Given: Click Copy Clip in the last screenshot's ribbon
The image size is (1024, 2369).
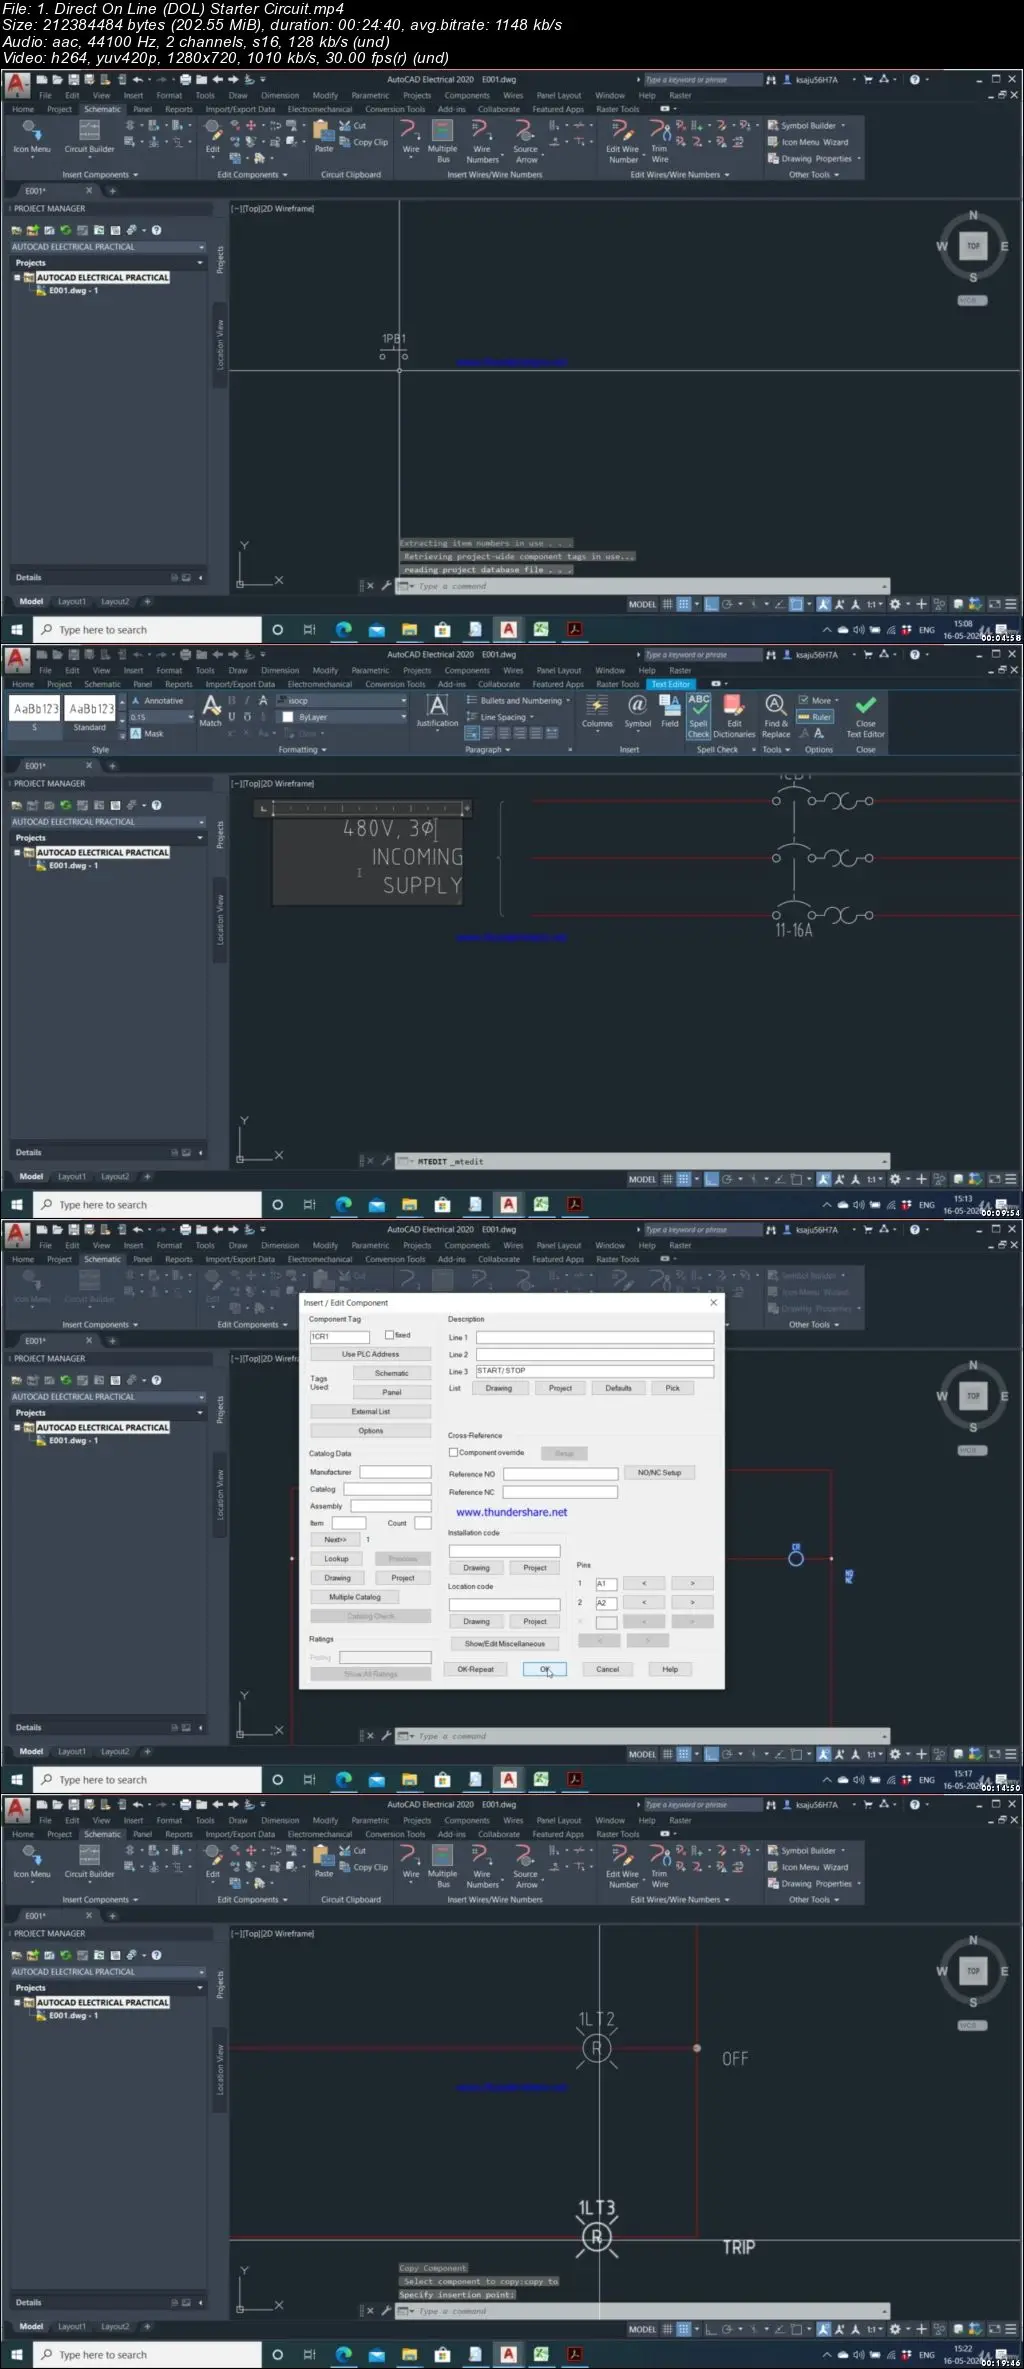Looking at the screenshot, I should [364, 1867].
